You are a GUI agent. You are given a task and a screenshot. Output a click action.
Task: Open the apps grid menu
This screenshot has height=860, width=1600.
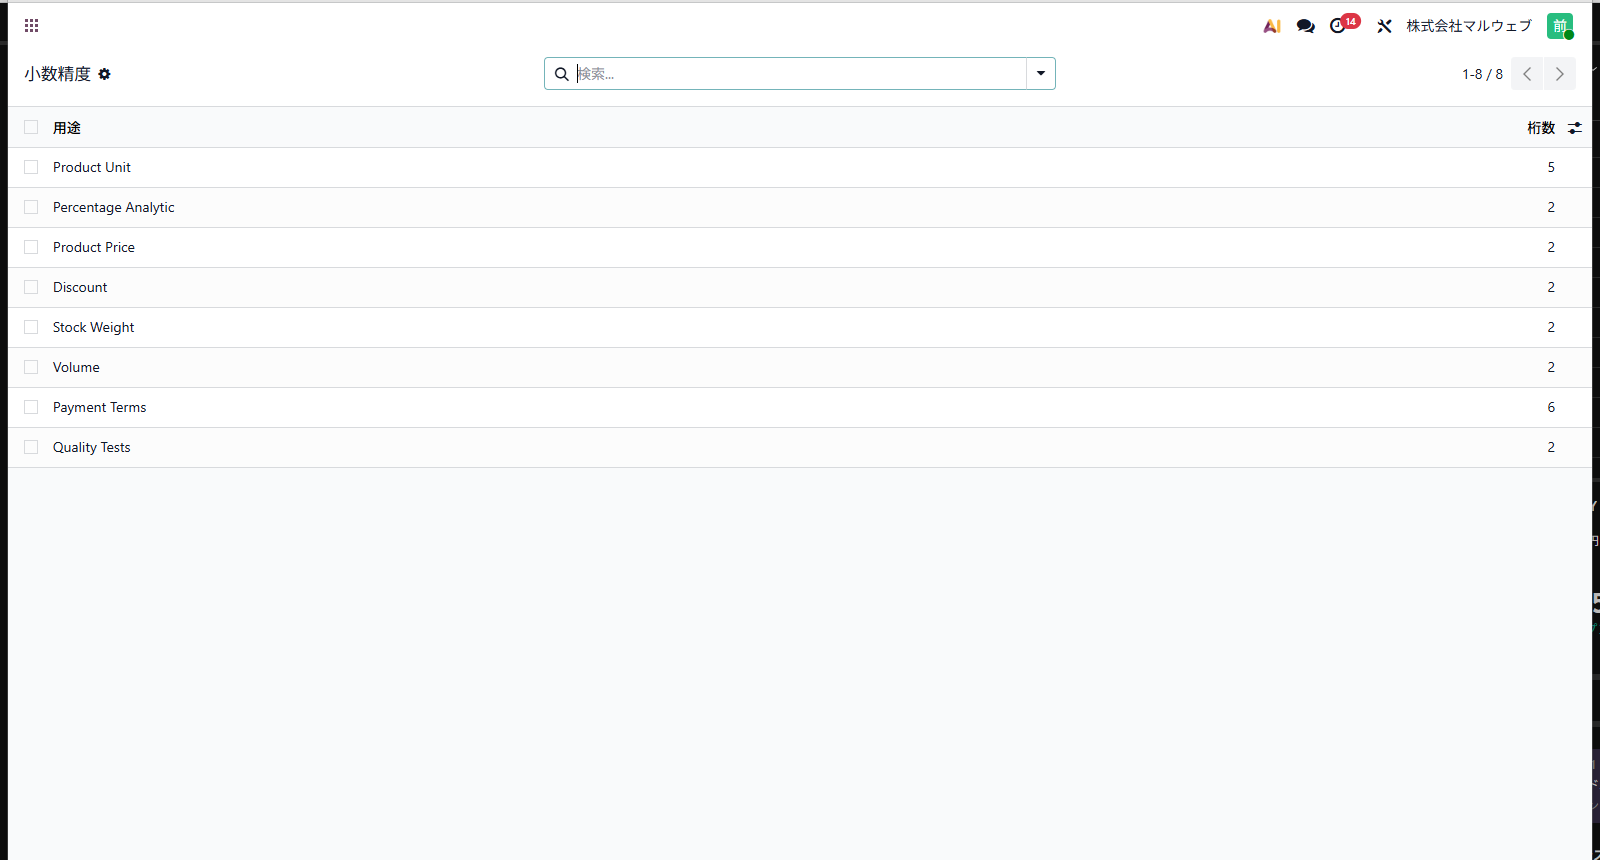click(32, 26)
